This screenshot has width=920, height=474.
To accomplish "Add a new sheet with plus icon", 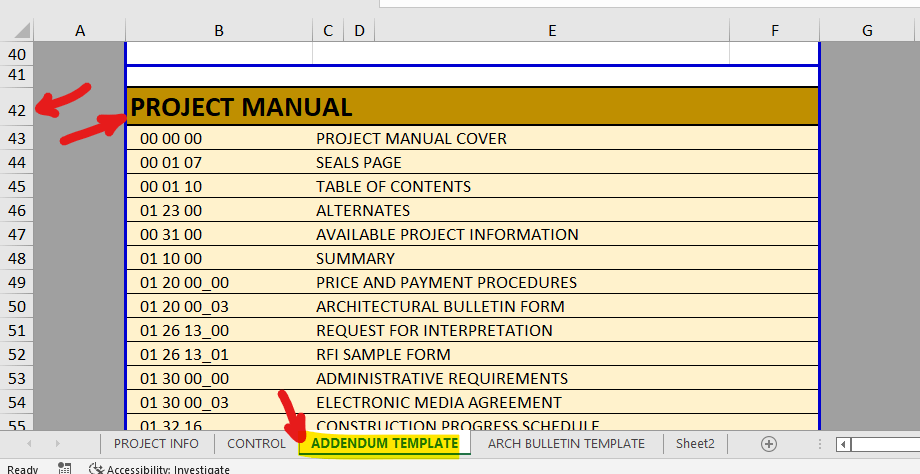I will tap(769, 443).
